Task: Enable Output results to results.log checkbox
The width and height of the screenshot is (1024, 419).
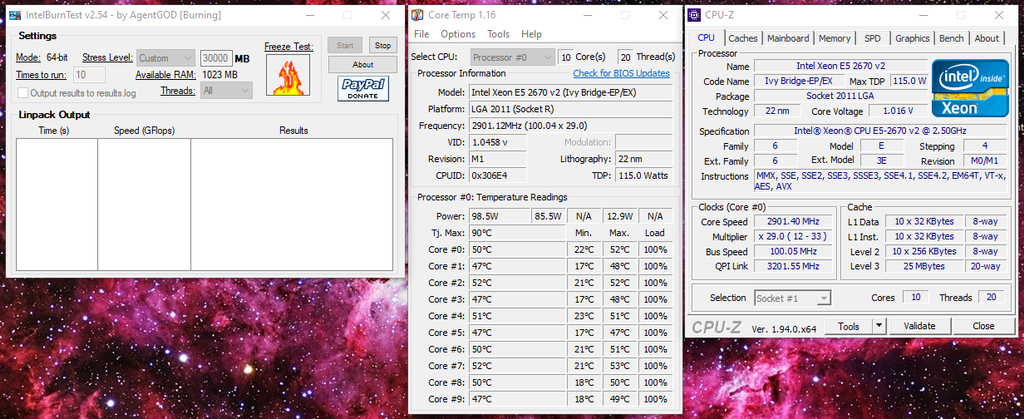Action: tap(23, 93)
